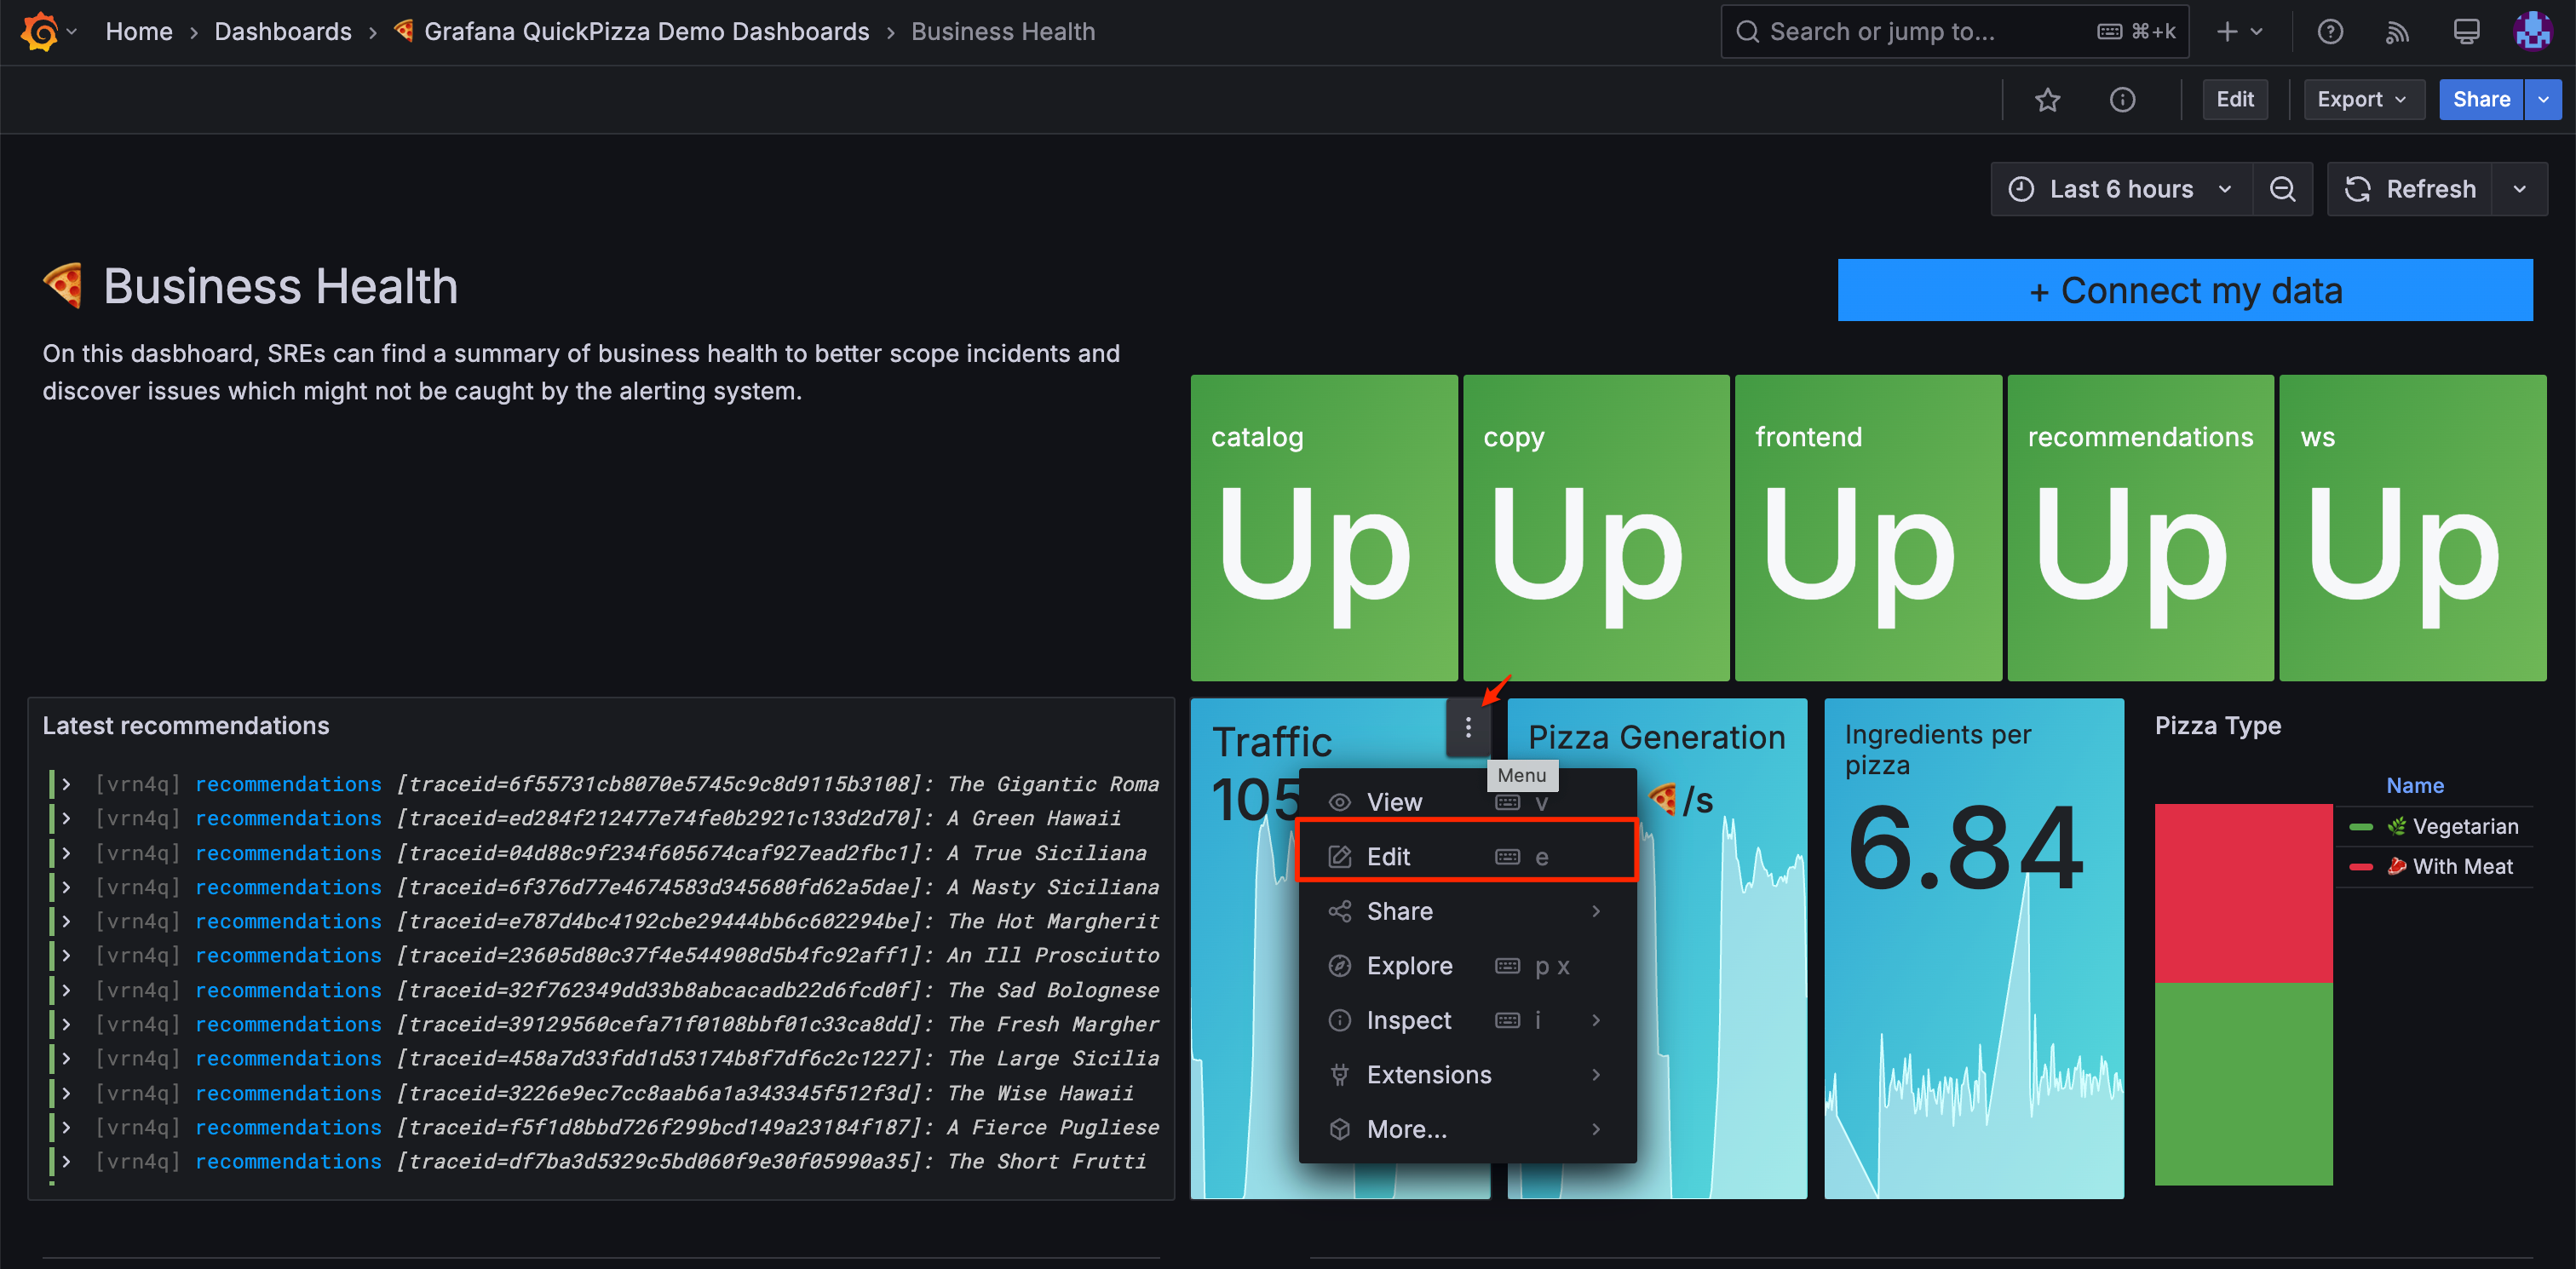
Task: Choose Edit in panel menu
Action: [x=1466, y=857]
